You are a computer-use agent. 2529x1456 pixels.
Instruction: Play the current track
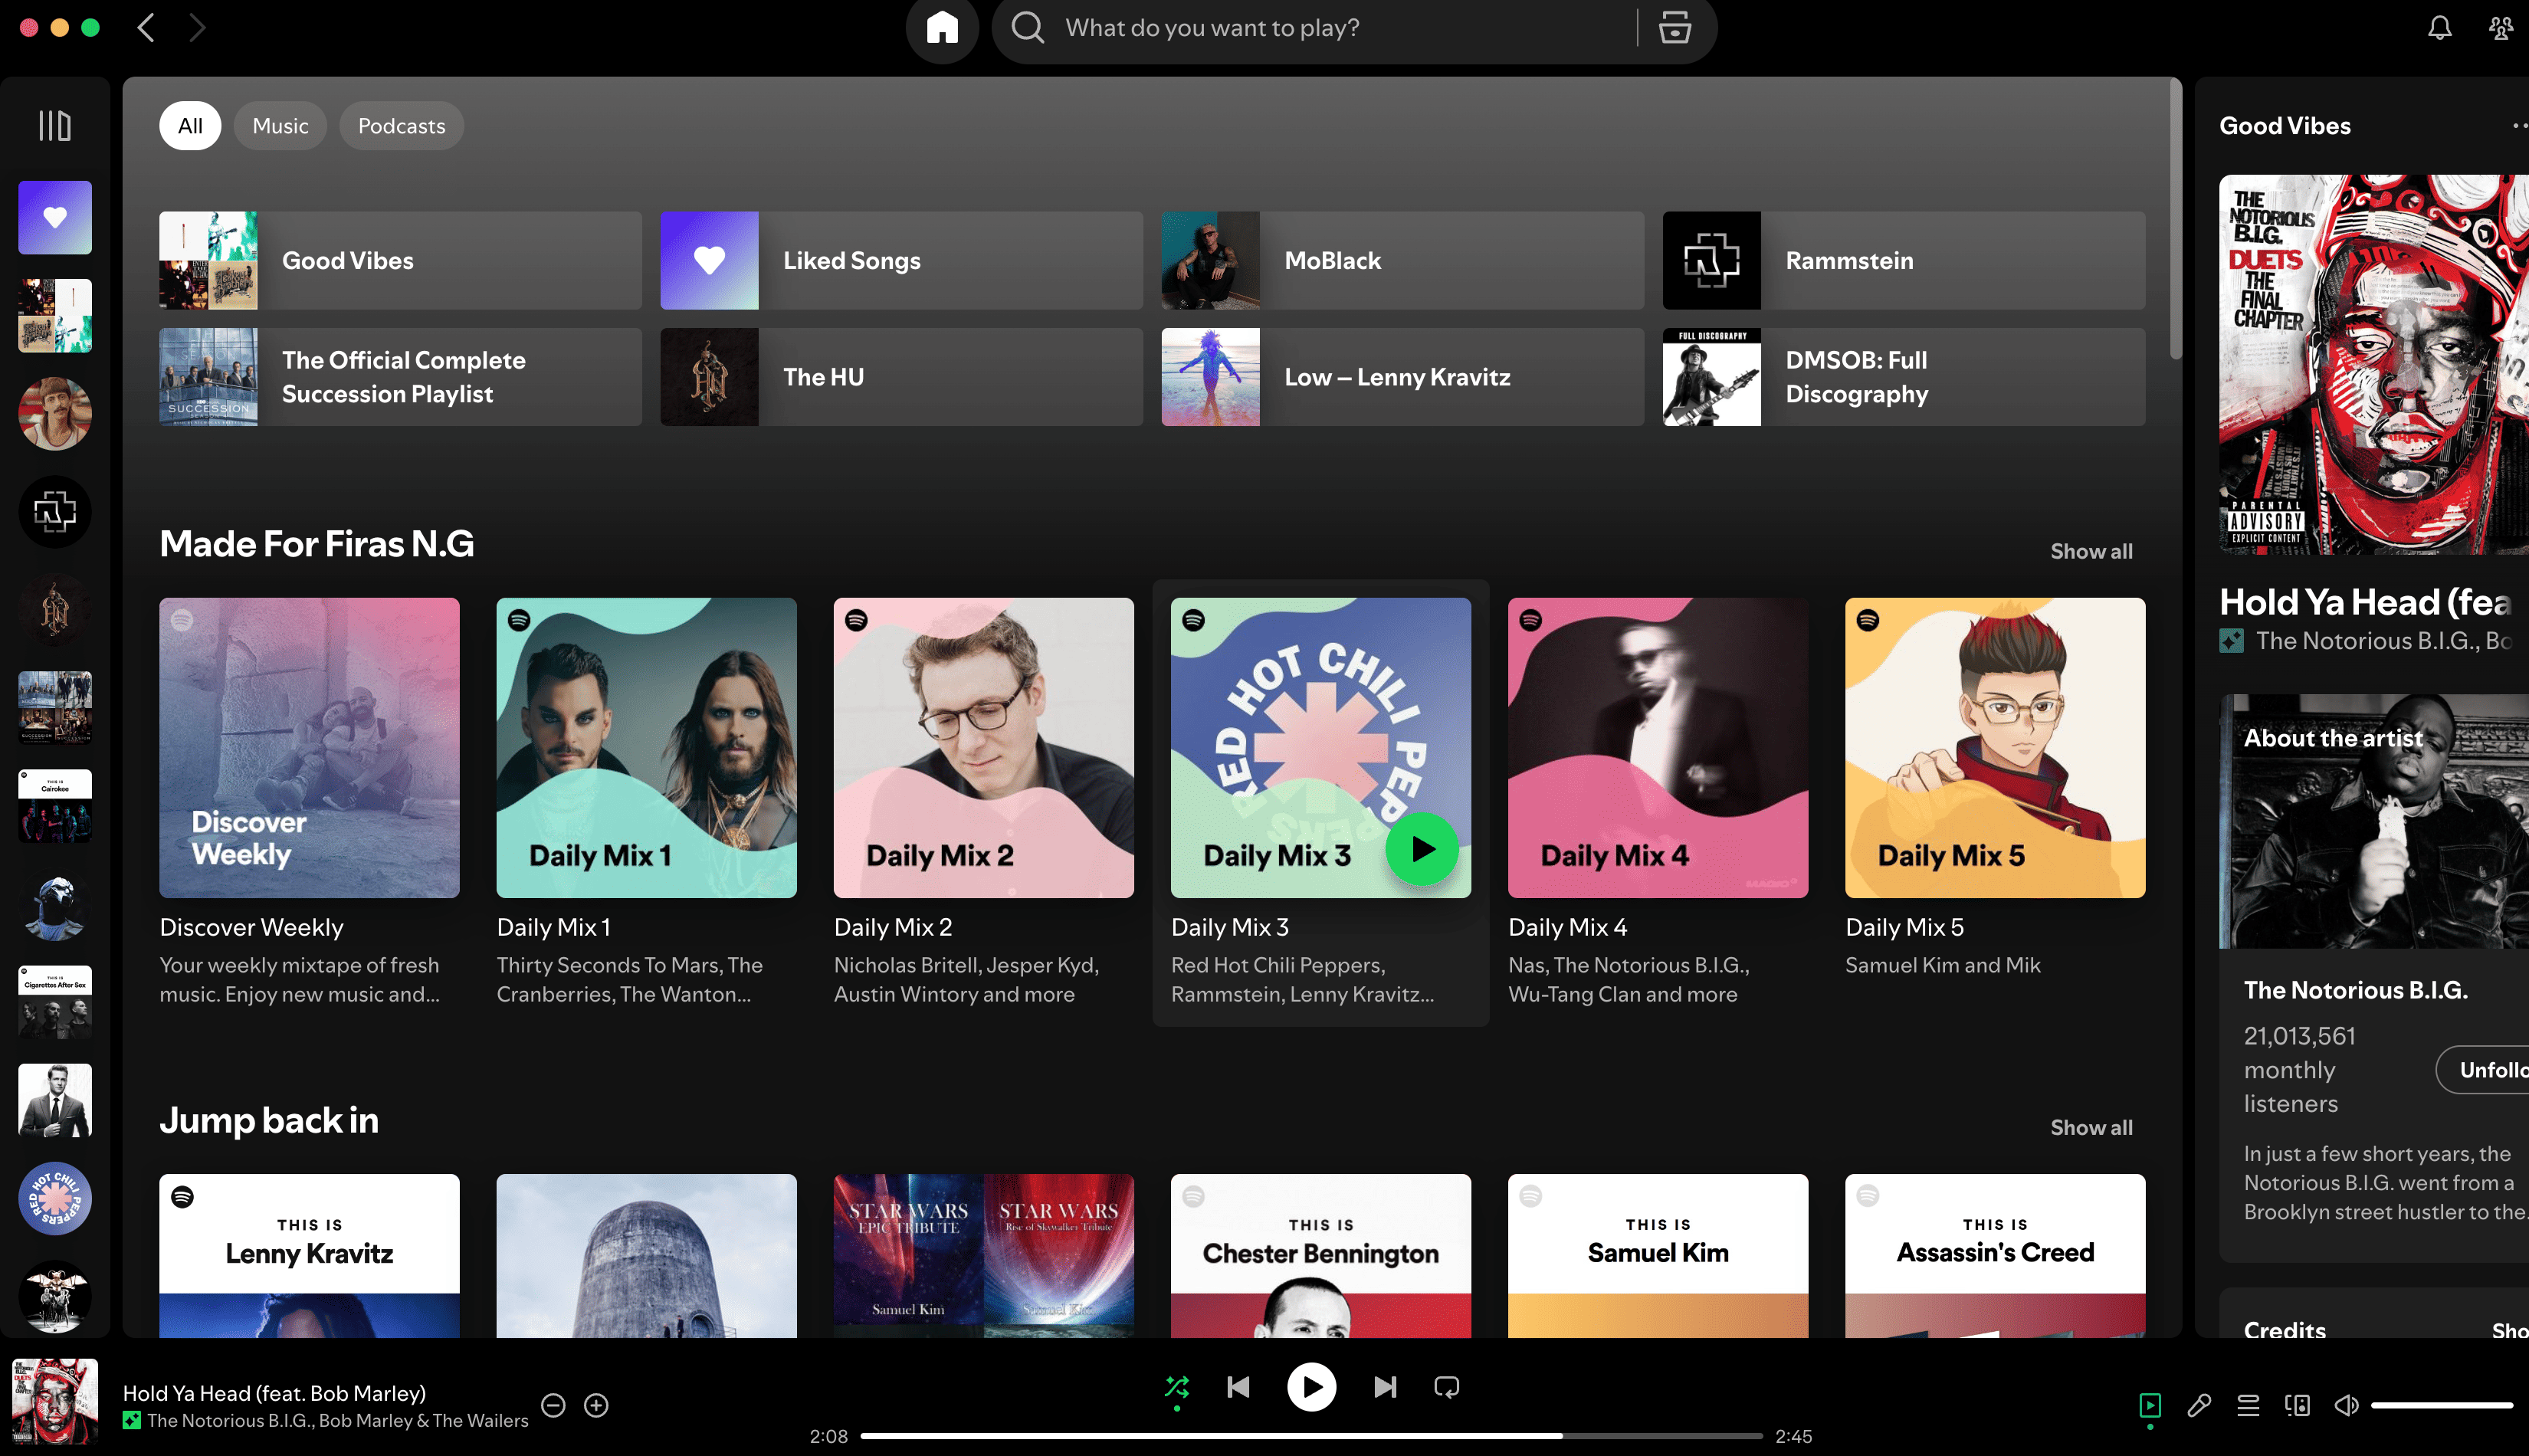(x=1311, y=1387)
